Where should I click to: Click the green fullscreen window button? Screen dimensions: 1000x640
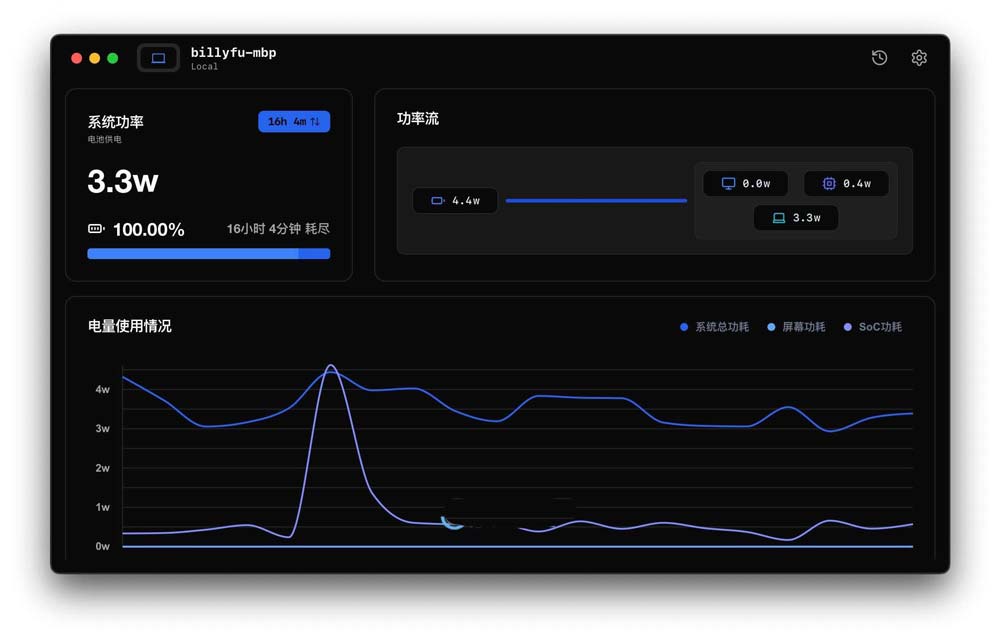113,59
